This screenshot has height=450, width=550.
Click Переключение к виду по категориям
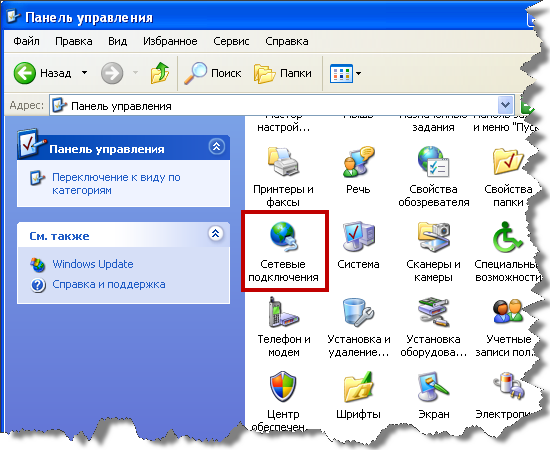tap(116, 183)
